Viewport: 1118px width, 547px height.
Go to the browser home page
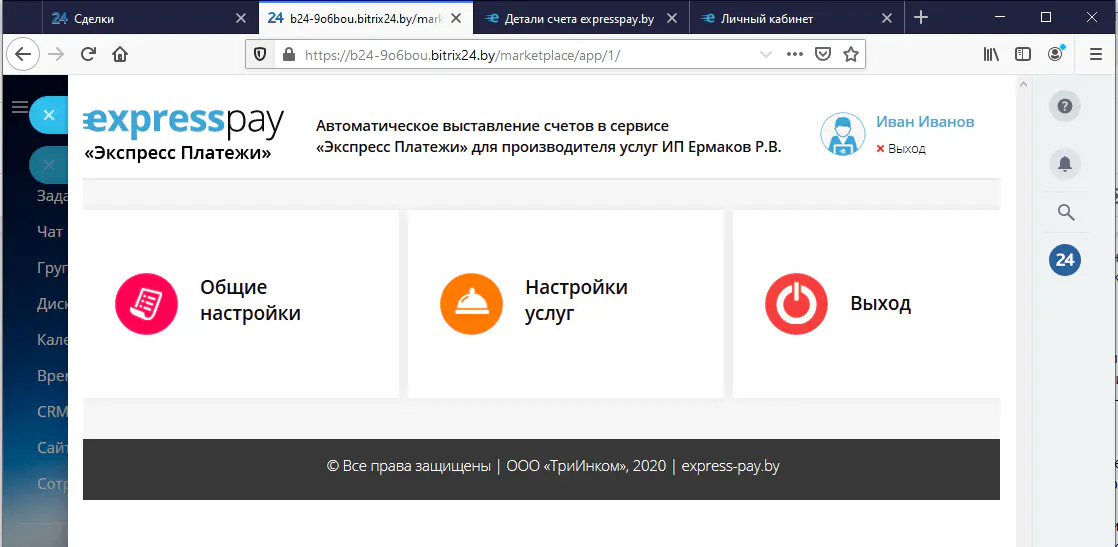tap(120, 54)
